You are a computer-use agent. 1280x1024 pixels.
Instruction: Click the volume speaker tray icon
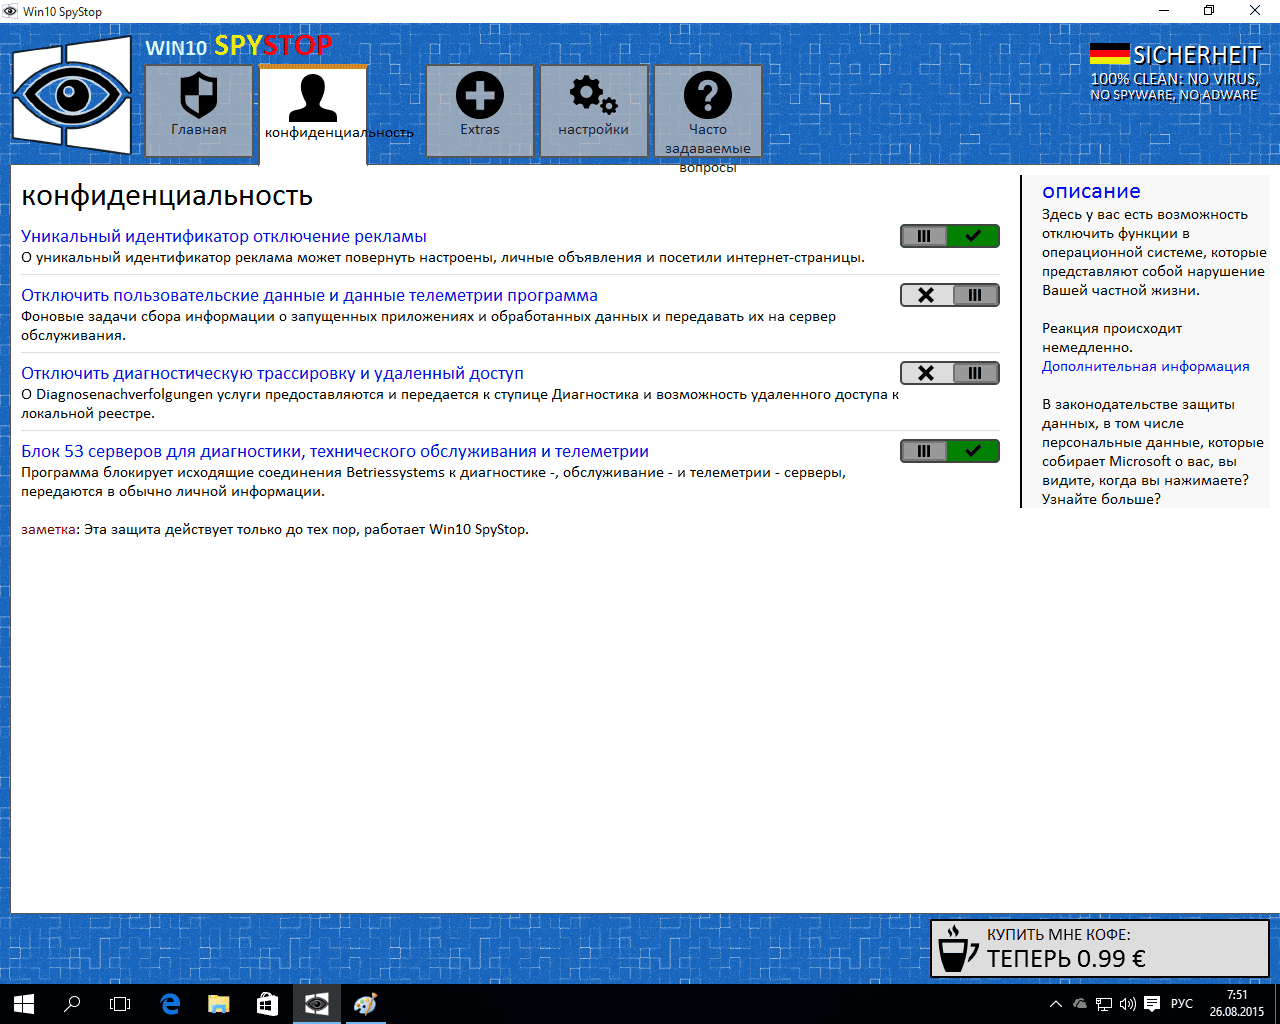pos(1128,1004)
